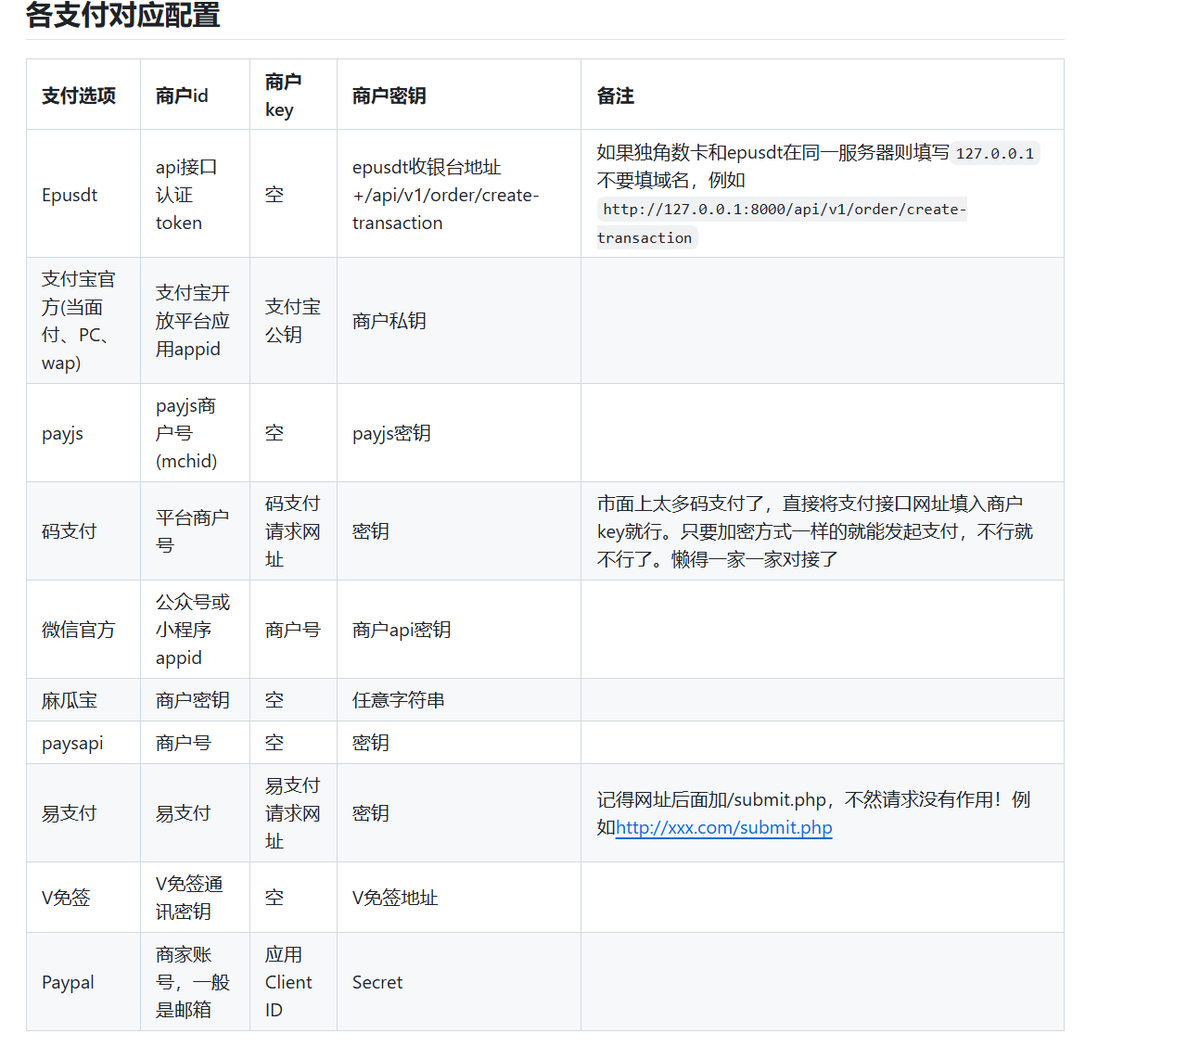Select the paysapi row label

(x=68, y=742)
